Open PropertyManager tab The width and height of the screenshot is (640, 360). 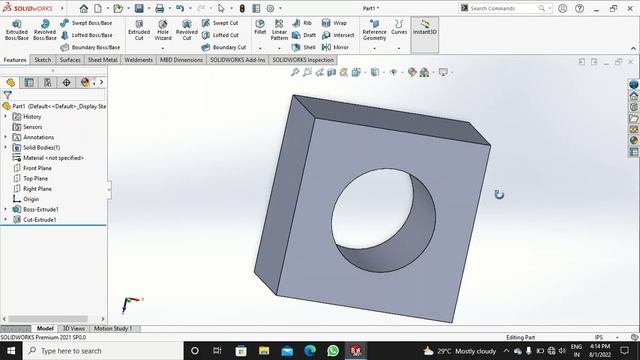click(x=29, y=82)
